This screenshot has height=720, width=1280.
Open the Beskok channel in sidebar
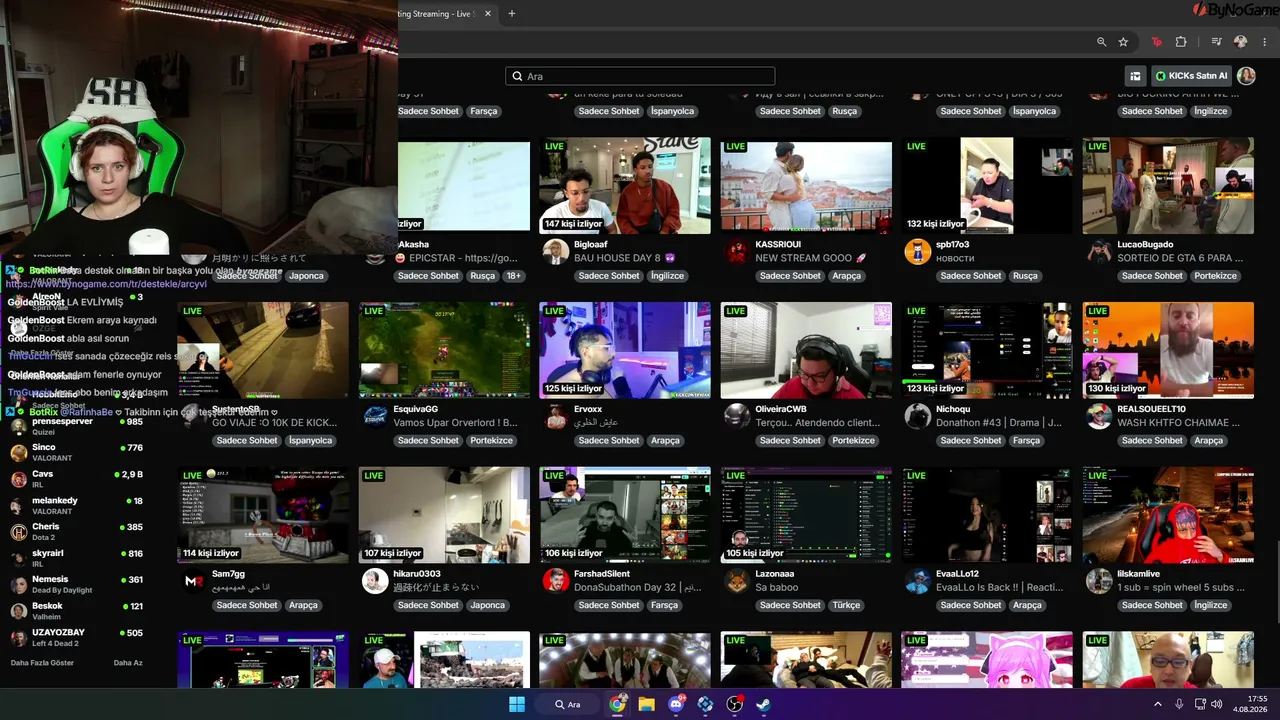tap(76, 611)
